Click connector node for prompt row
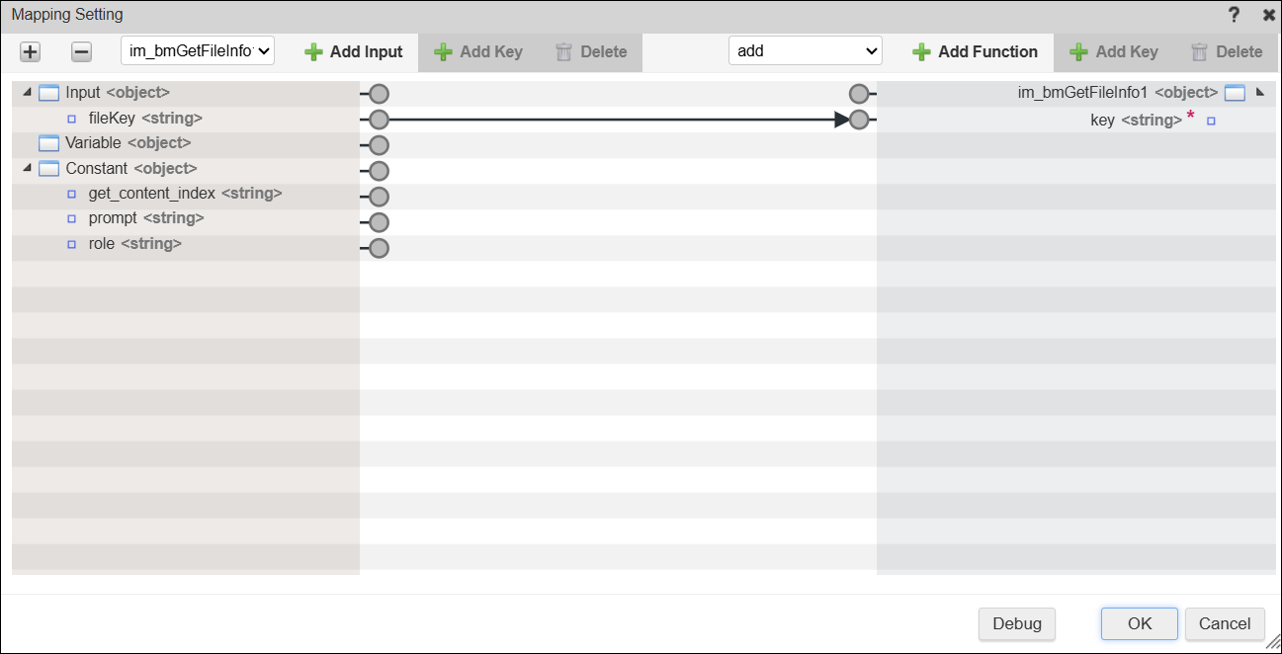 coord(378,222)
